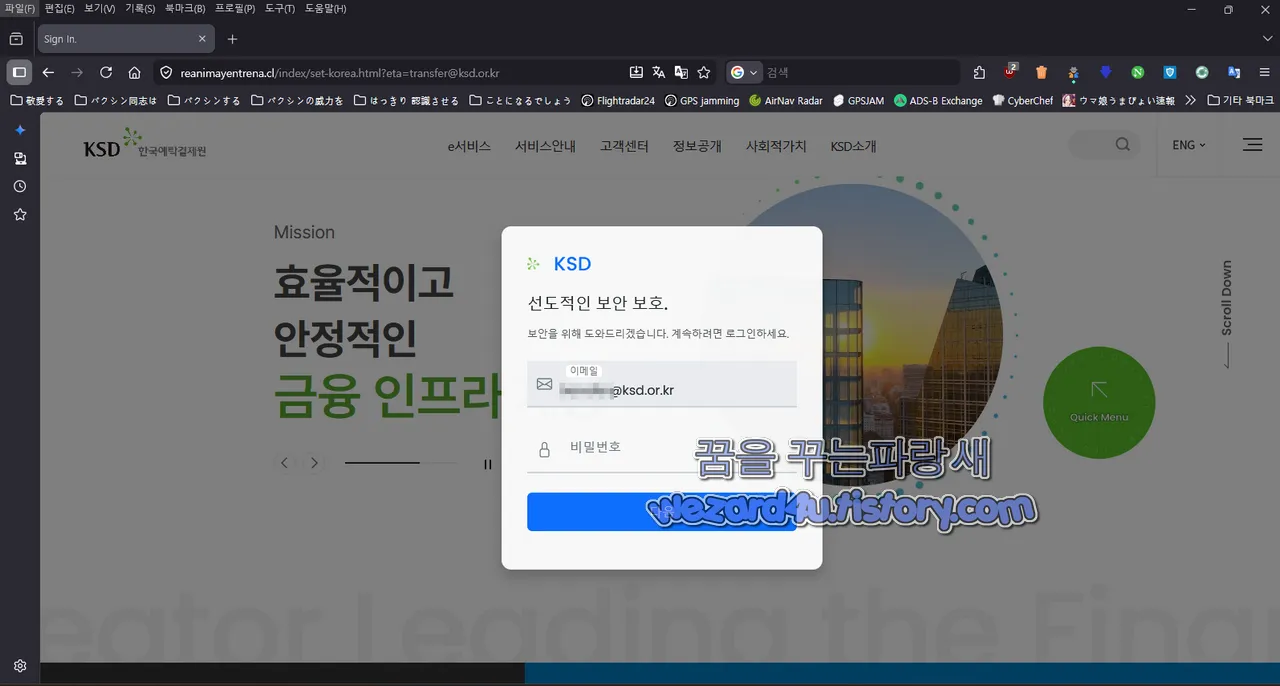Click the blue 로그인 submit button
The width and height of the screenshot is (1280, 686).
click(x=662, y=511)
